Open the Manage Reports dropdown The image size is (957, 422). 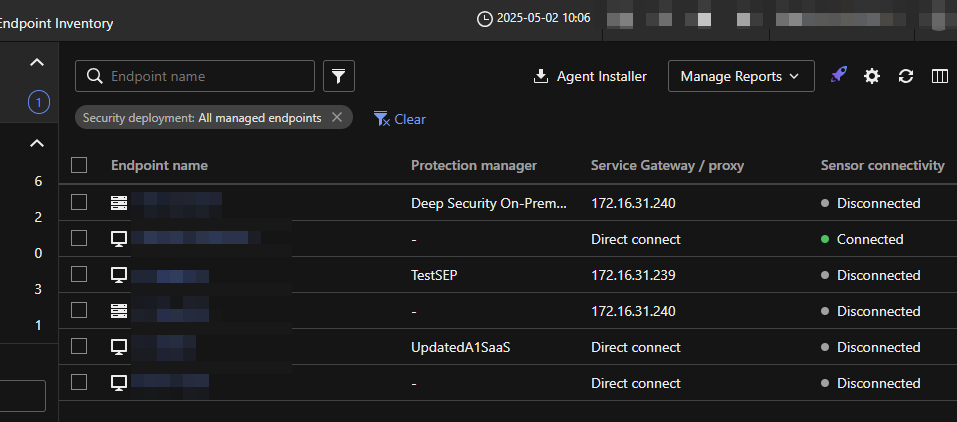click(740, 76)
